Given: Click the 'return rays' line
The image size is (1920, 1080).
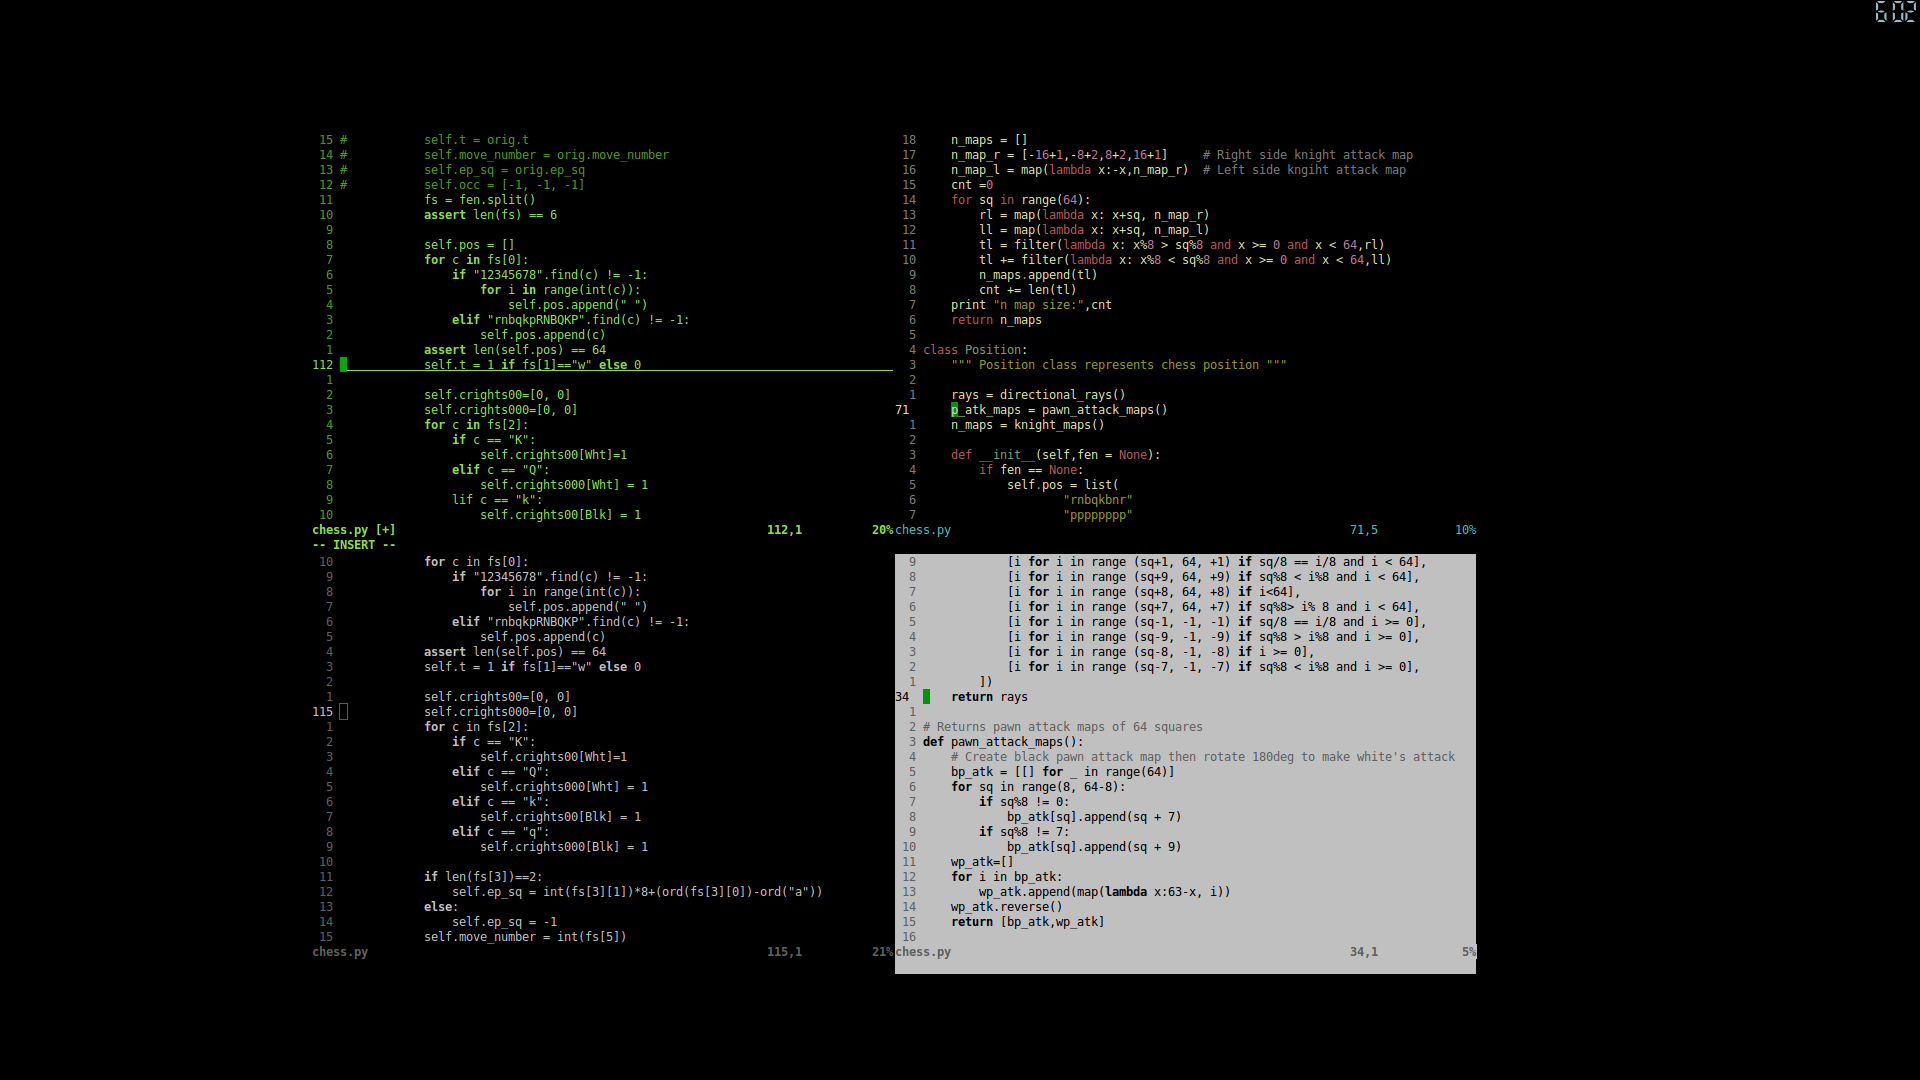Looking at the screenshot, I should tap(989, 697).
